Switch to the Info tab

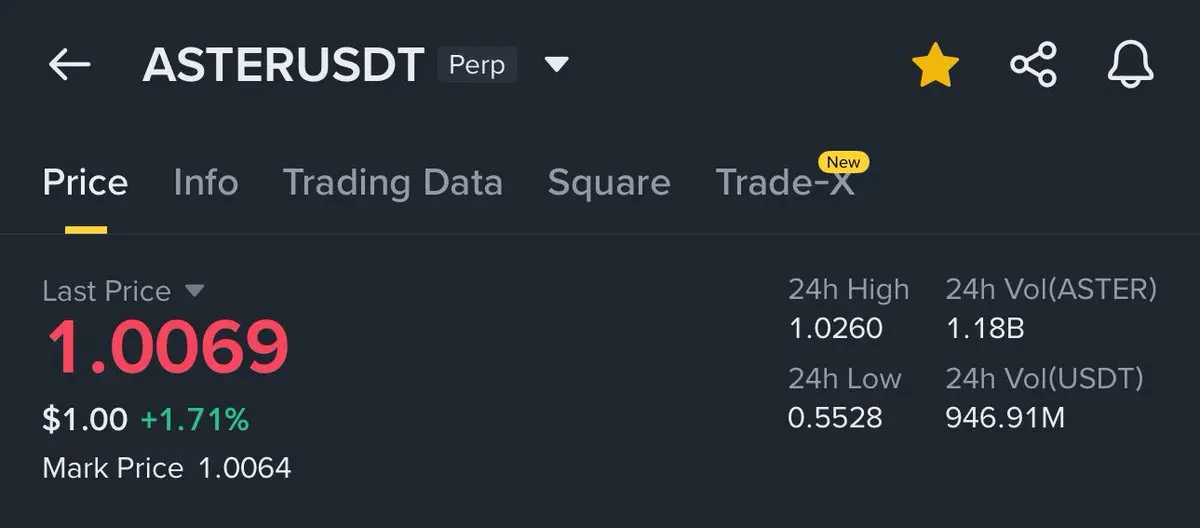click(x=205, y=183)
